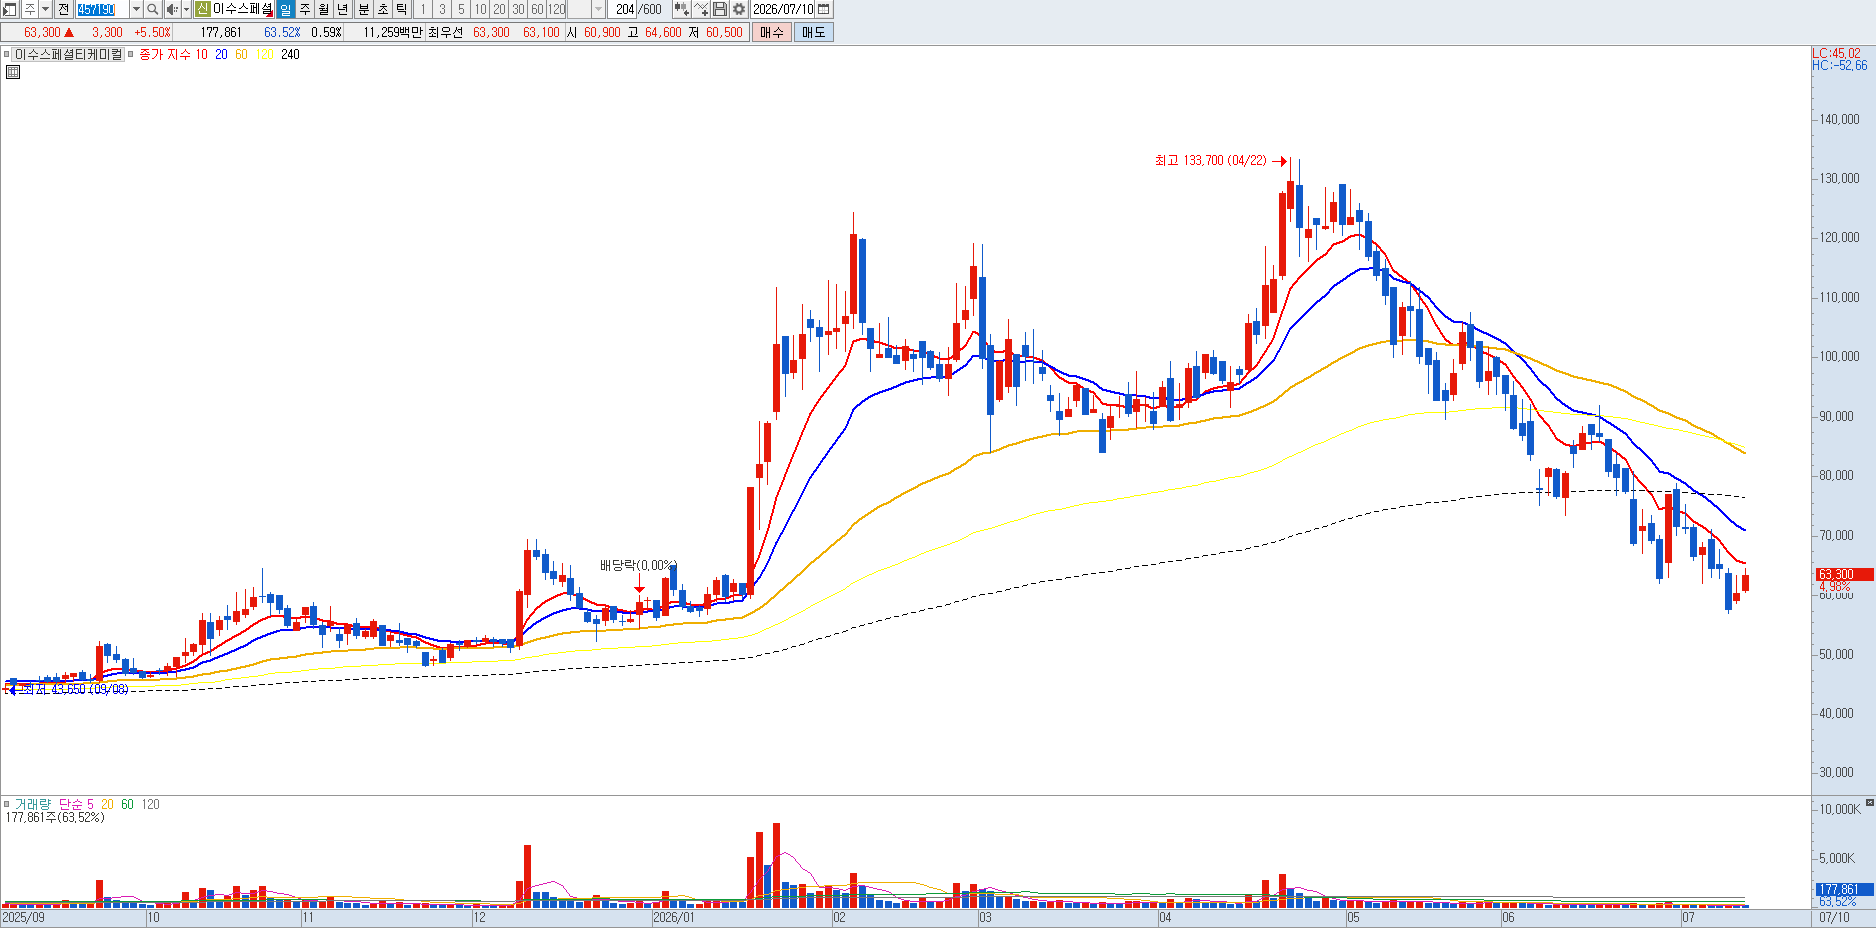Click the indicator add icon beside save

click(x=701, y=9)
